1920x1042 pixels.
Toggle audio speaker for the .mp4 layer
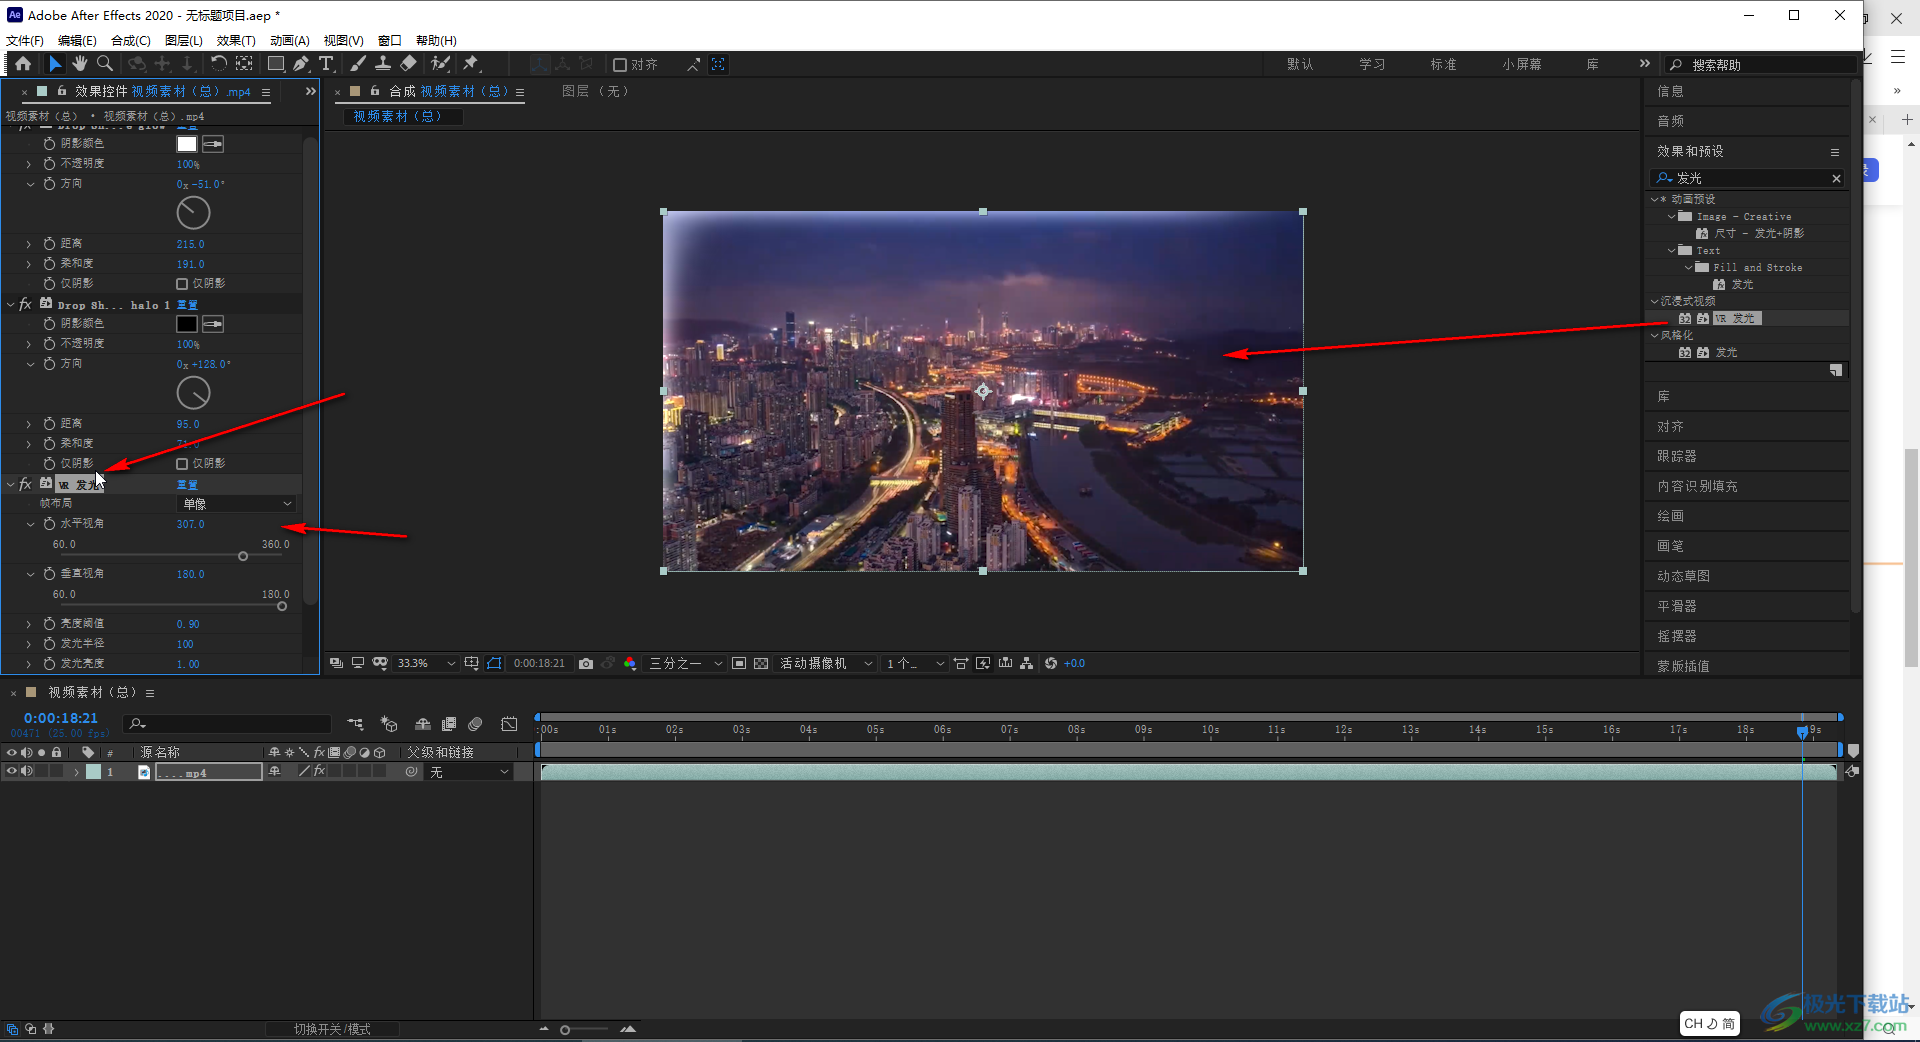pos(27,771)
